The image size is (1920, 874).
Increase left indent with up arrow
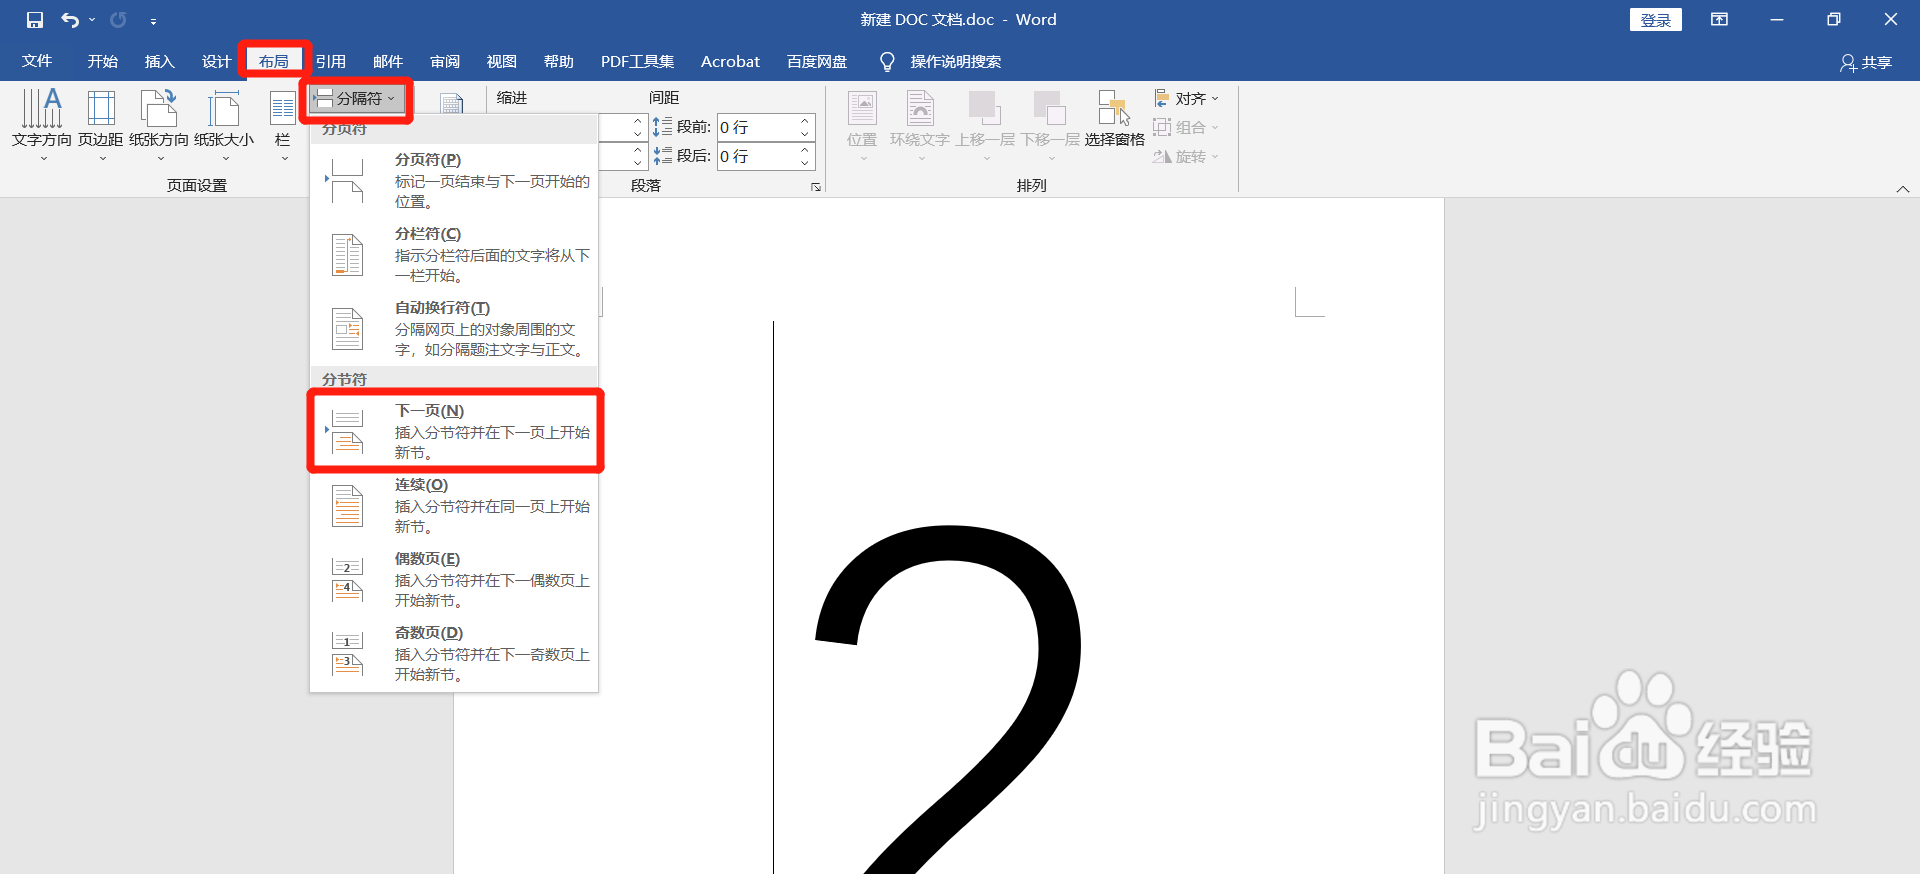(638, 121)
